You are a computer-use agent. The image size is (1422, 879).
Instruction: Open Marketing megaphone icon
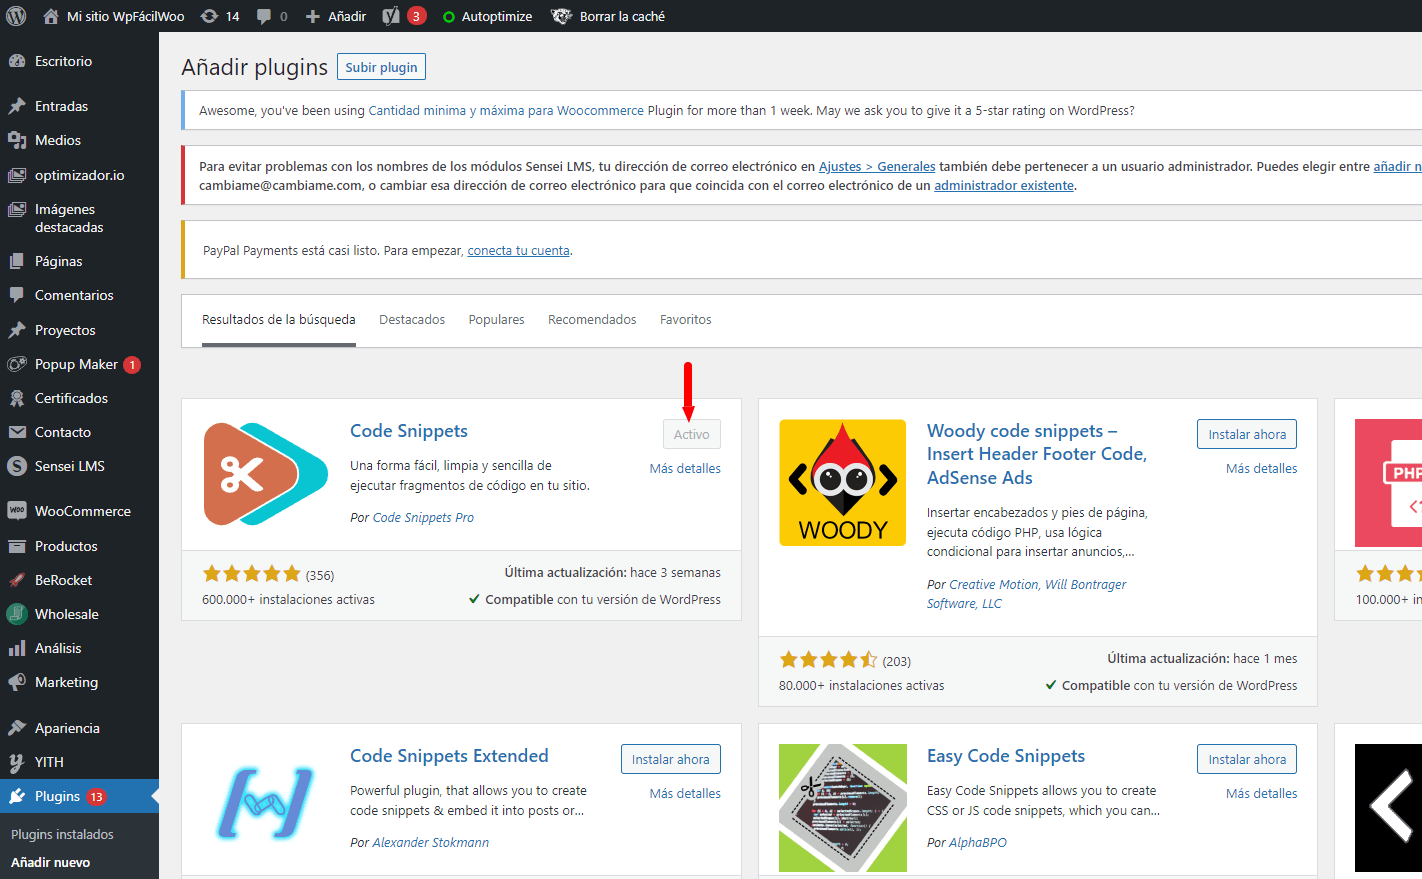pyautogui.click(x=17, y=682)
